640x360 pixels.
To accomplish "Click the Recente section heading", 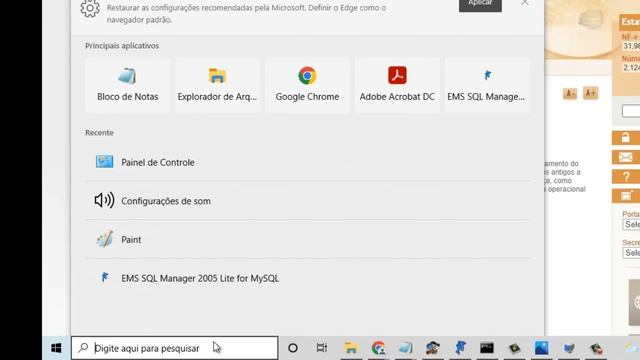I will click(99, 133).
